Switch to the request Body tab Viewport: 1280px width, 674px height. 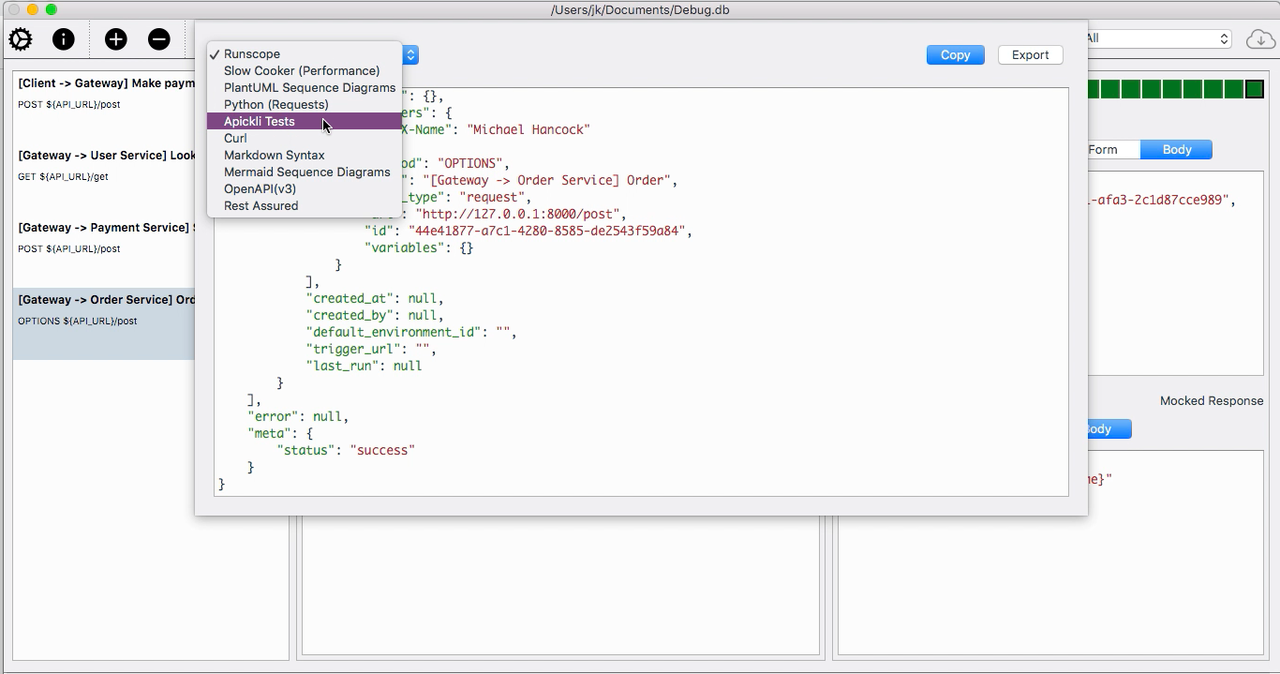(x=1176, y=149)
